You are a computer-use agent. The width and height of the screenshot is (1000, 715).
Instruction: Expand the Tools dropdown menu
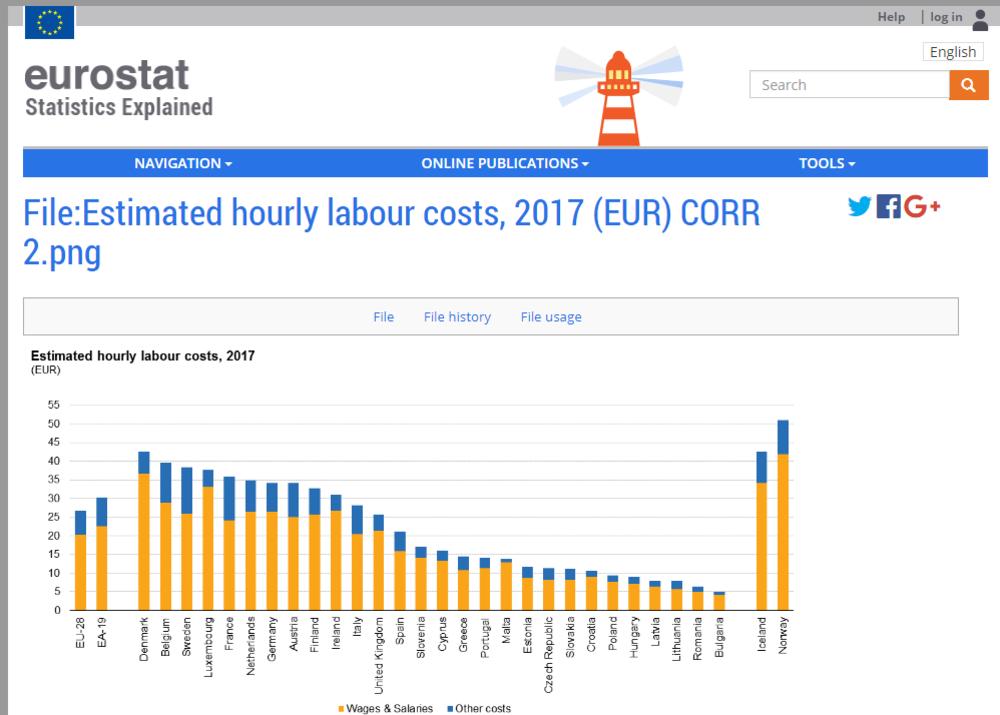[827, 163]
